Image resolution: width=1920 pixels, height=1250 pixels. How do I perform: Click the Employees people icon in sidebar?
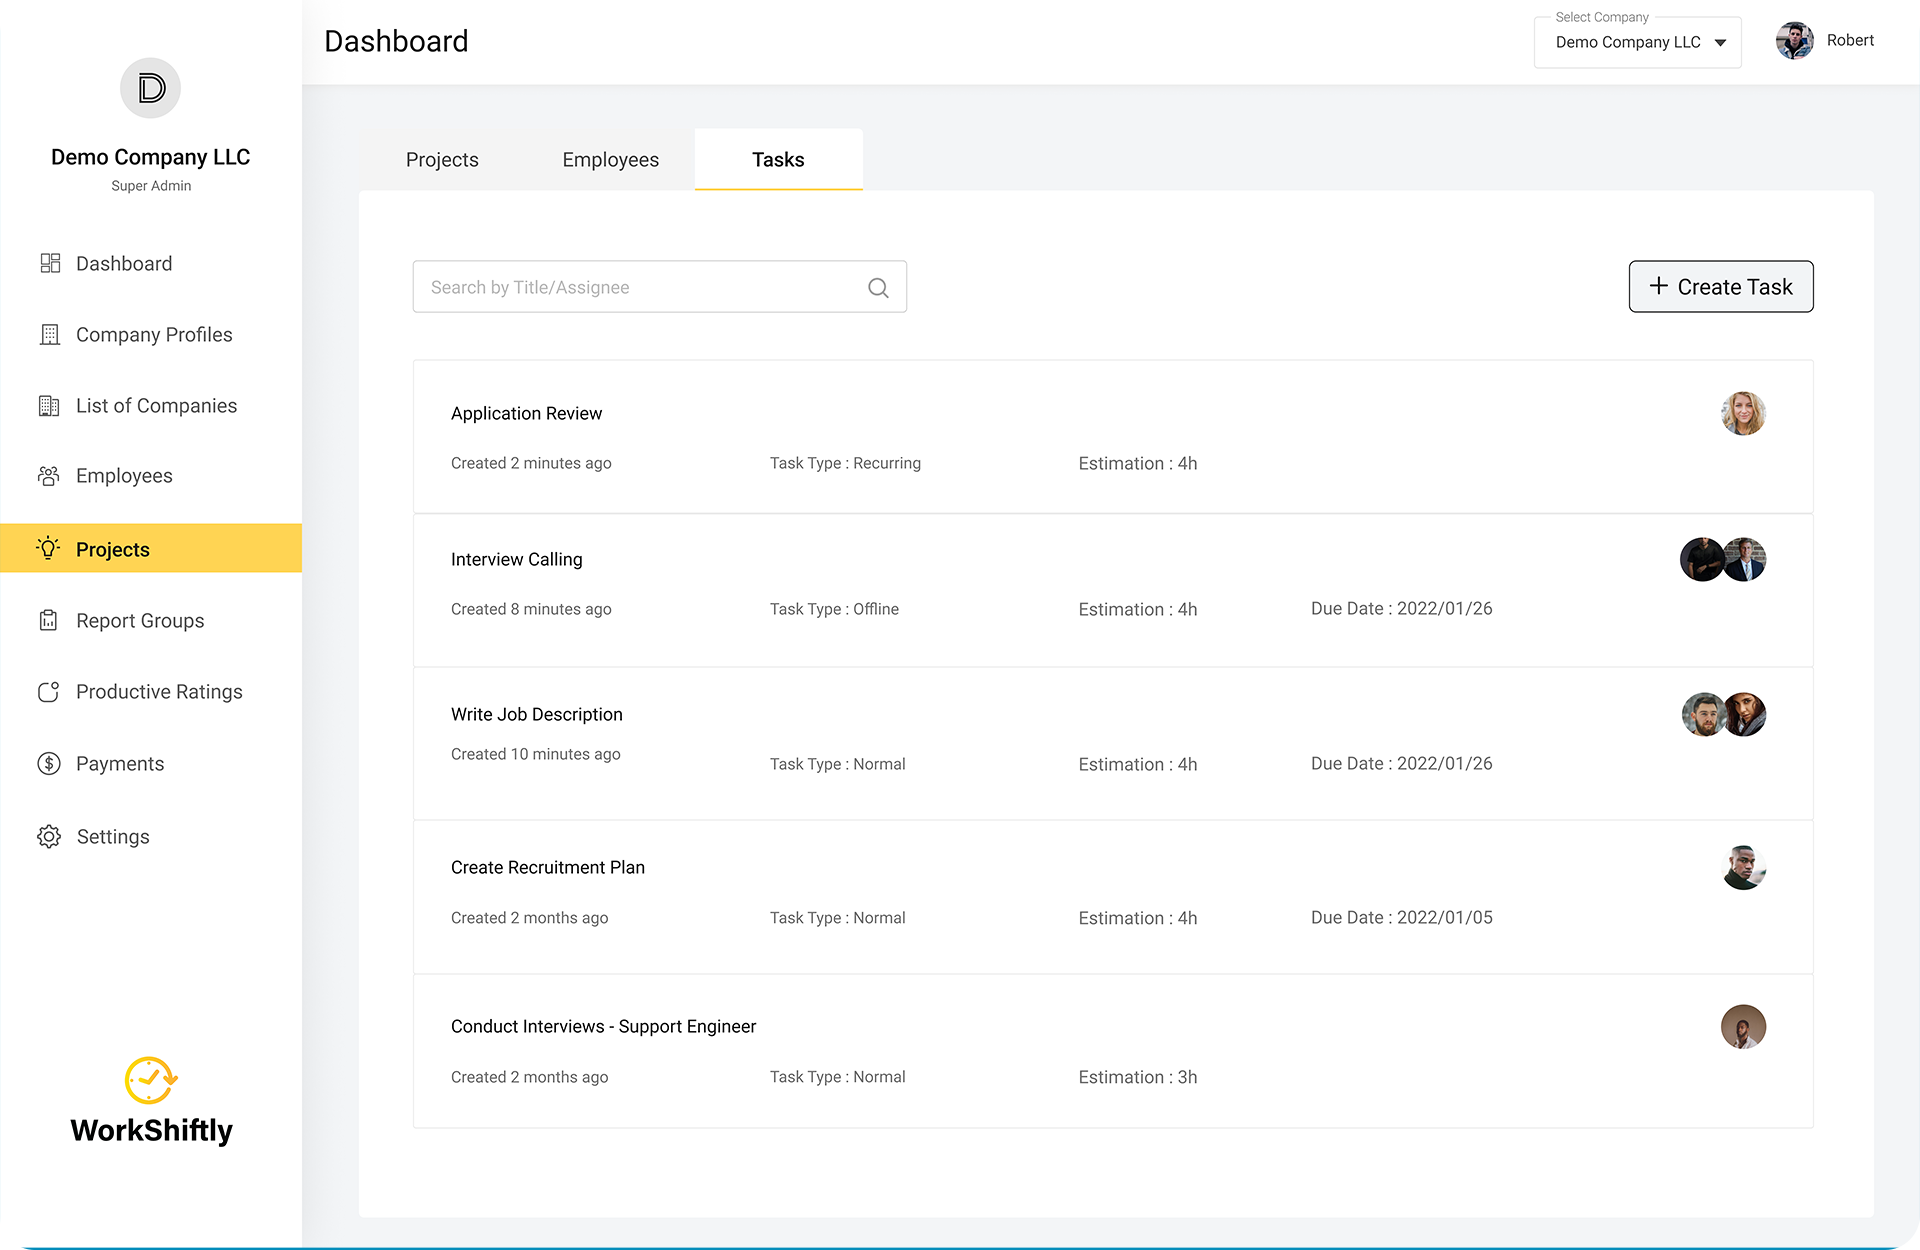click(x=49, y=476)
